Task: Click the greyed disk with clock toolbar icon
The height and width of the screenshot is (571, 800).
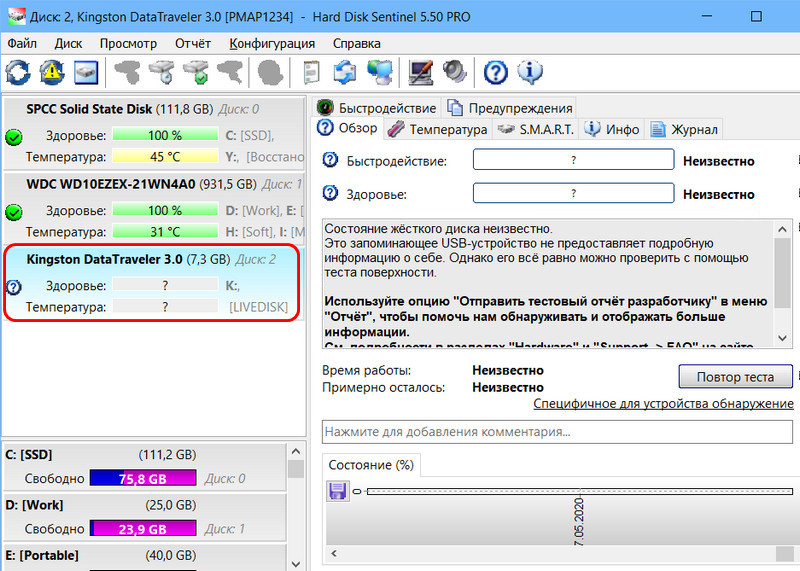Action: coord(162,72)
